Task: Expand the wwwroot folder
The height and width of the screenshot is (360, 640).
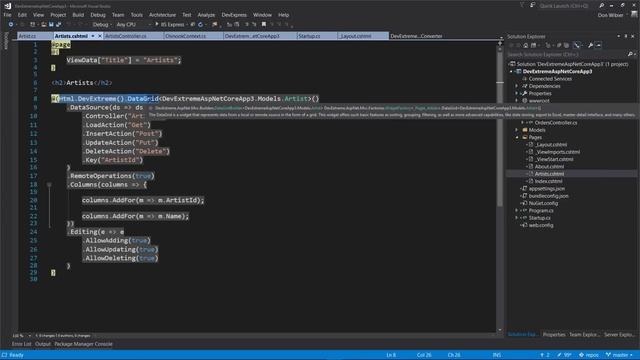Action: [517, 100]
